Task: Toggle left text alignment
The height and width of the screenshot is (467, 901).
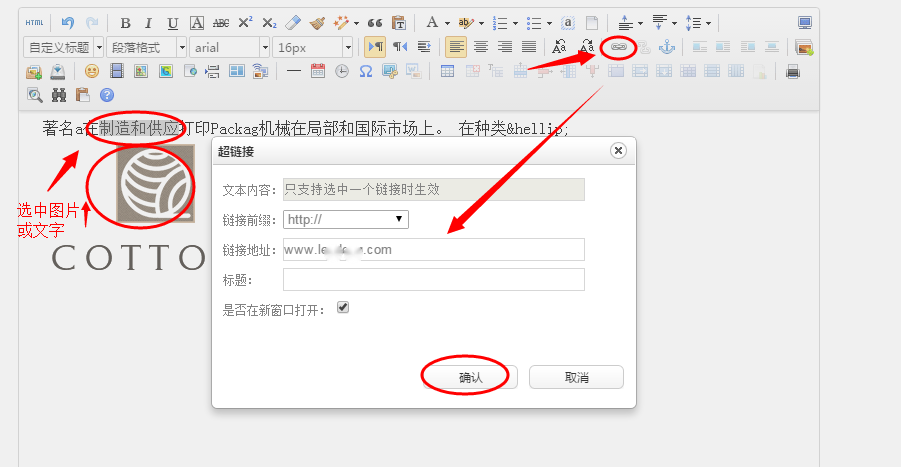Action: [x=456, y=47]
